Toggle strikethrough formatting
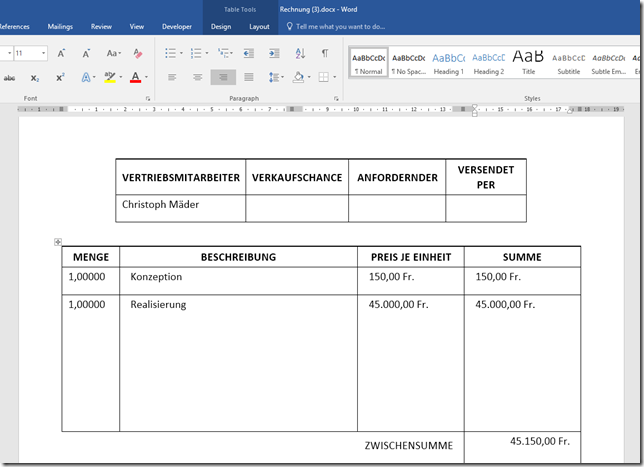 [10, 77]
